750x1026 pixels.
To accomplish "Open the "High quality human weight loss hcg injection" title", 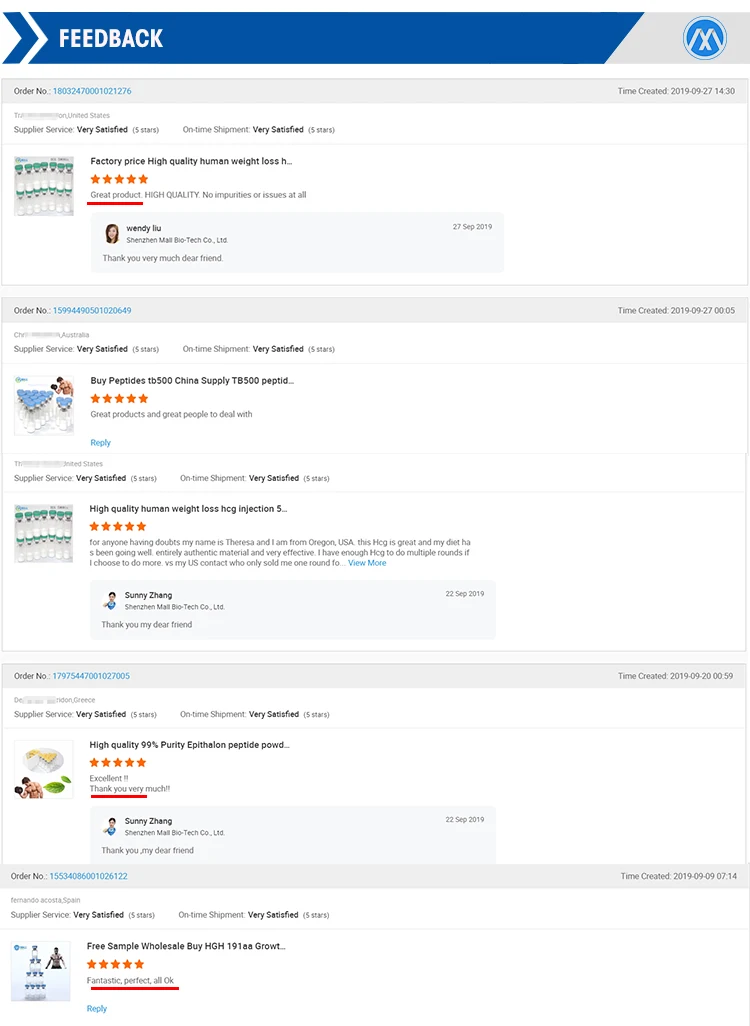I will click(x=188, y=509).
